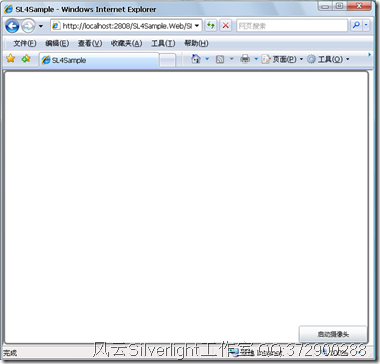Viewport: 380px width, 364px height.
Task: Open the Favorites Center star
Action: (11, 59)
